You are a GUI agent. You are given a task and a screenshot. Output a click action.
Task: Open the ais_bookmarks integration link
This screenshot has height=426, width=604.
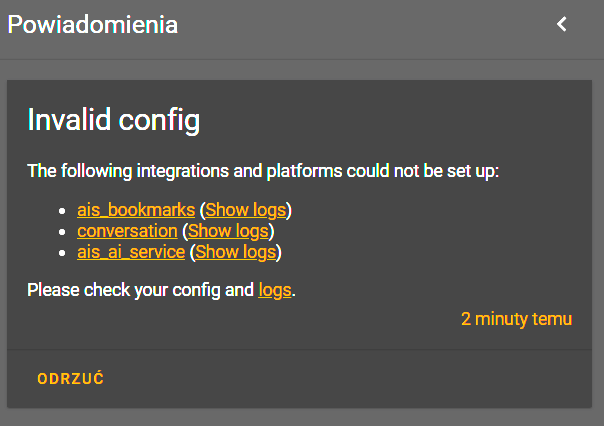point(136,210)
